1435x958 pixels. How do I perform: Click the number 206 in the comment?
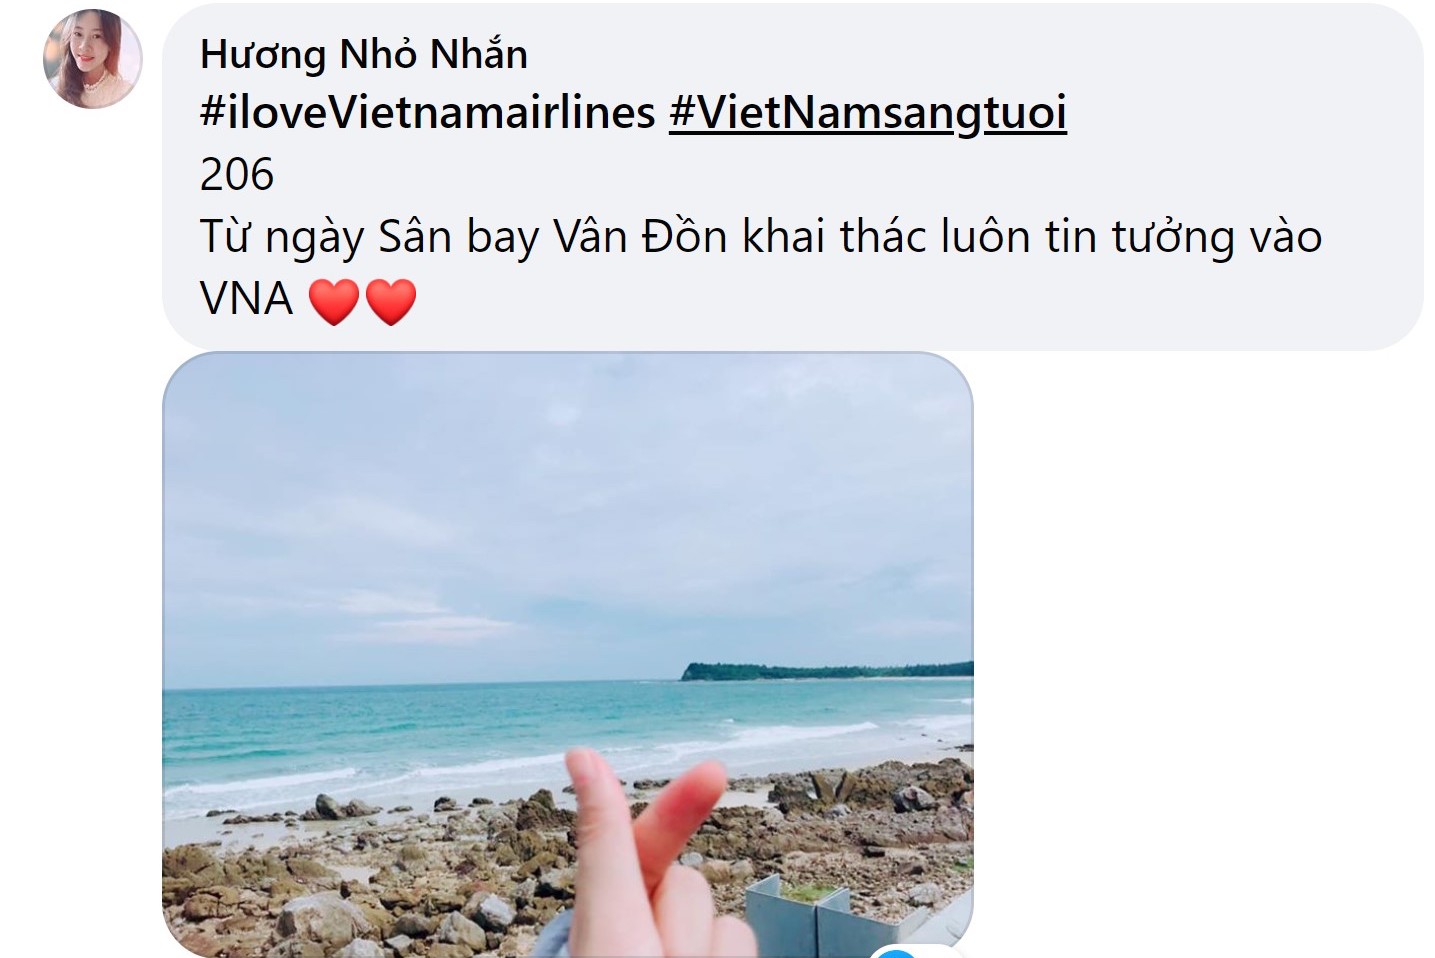(x=237, y=175)
